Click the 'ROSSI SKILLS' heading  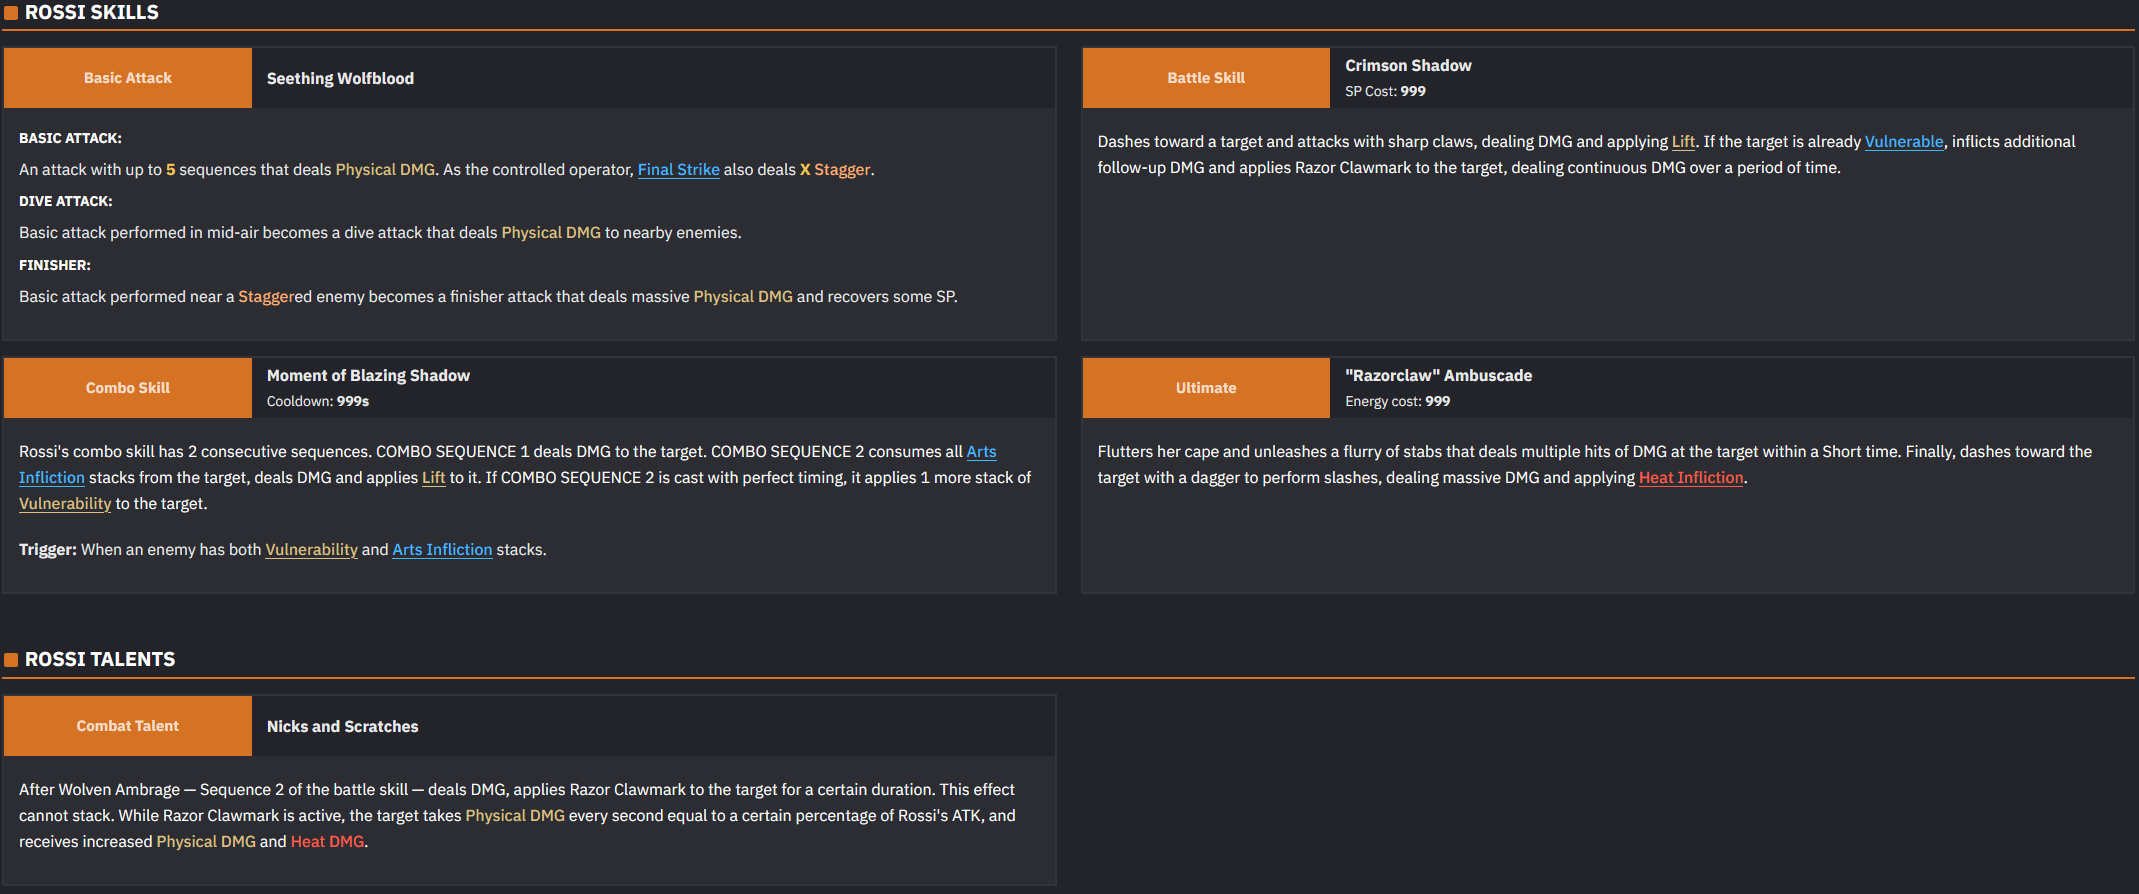point(92,13)
